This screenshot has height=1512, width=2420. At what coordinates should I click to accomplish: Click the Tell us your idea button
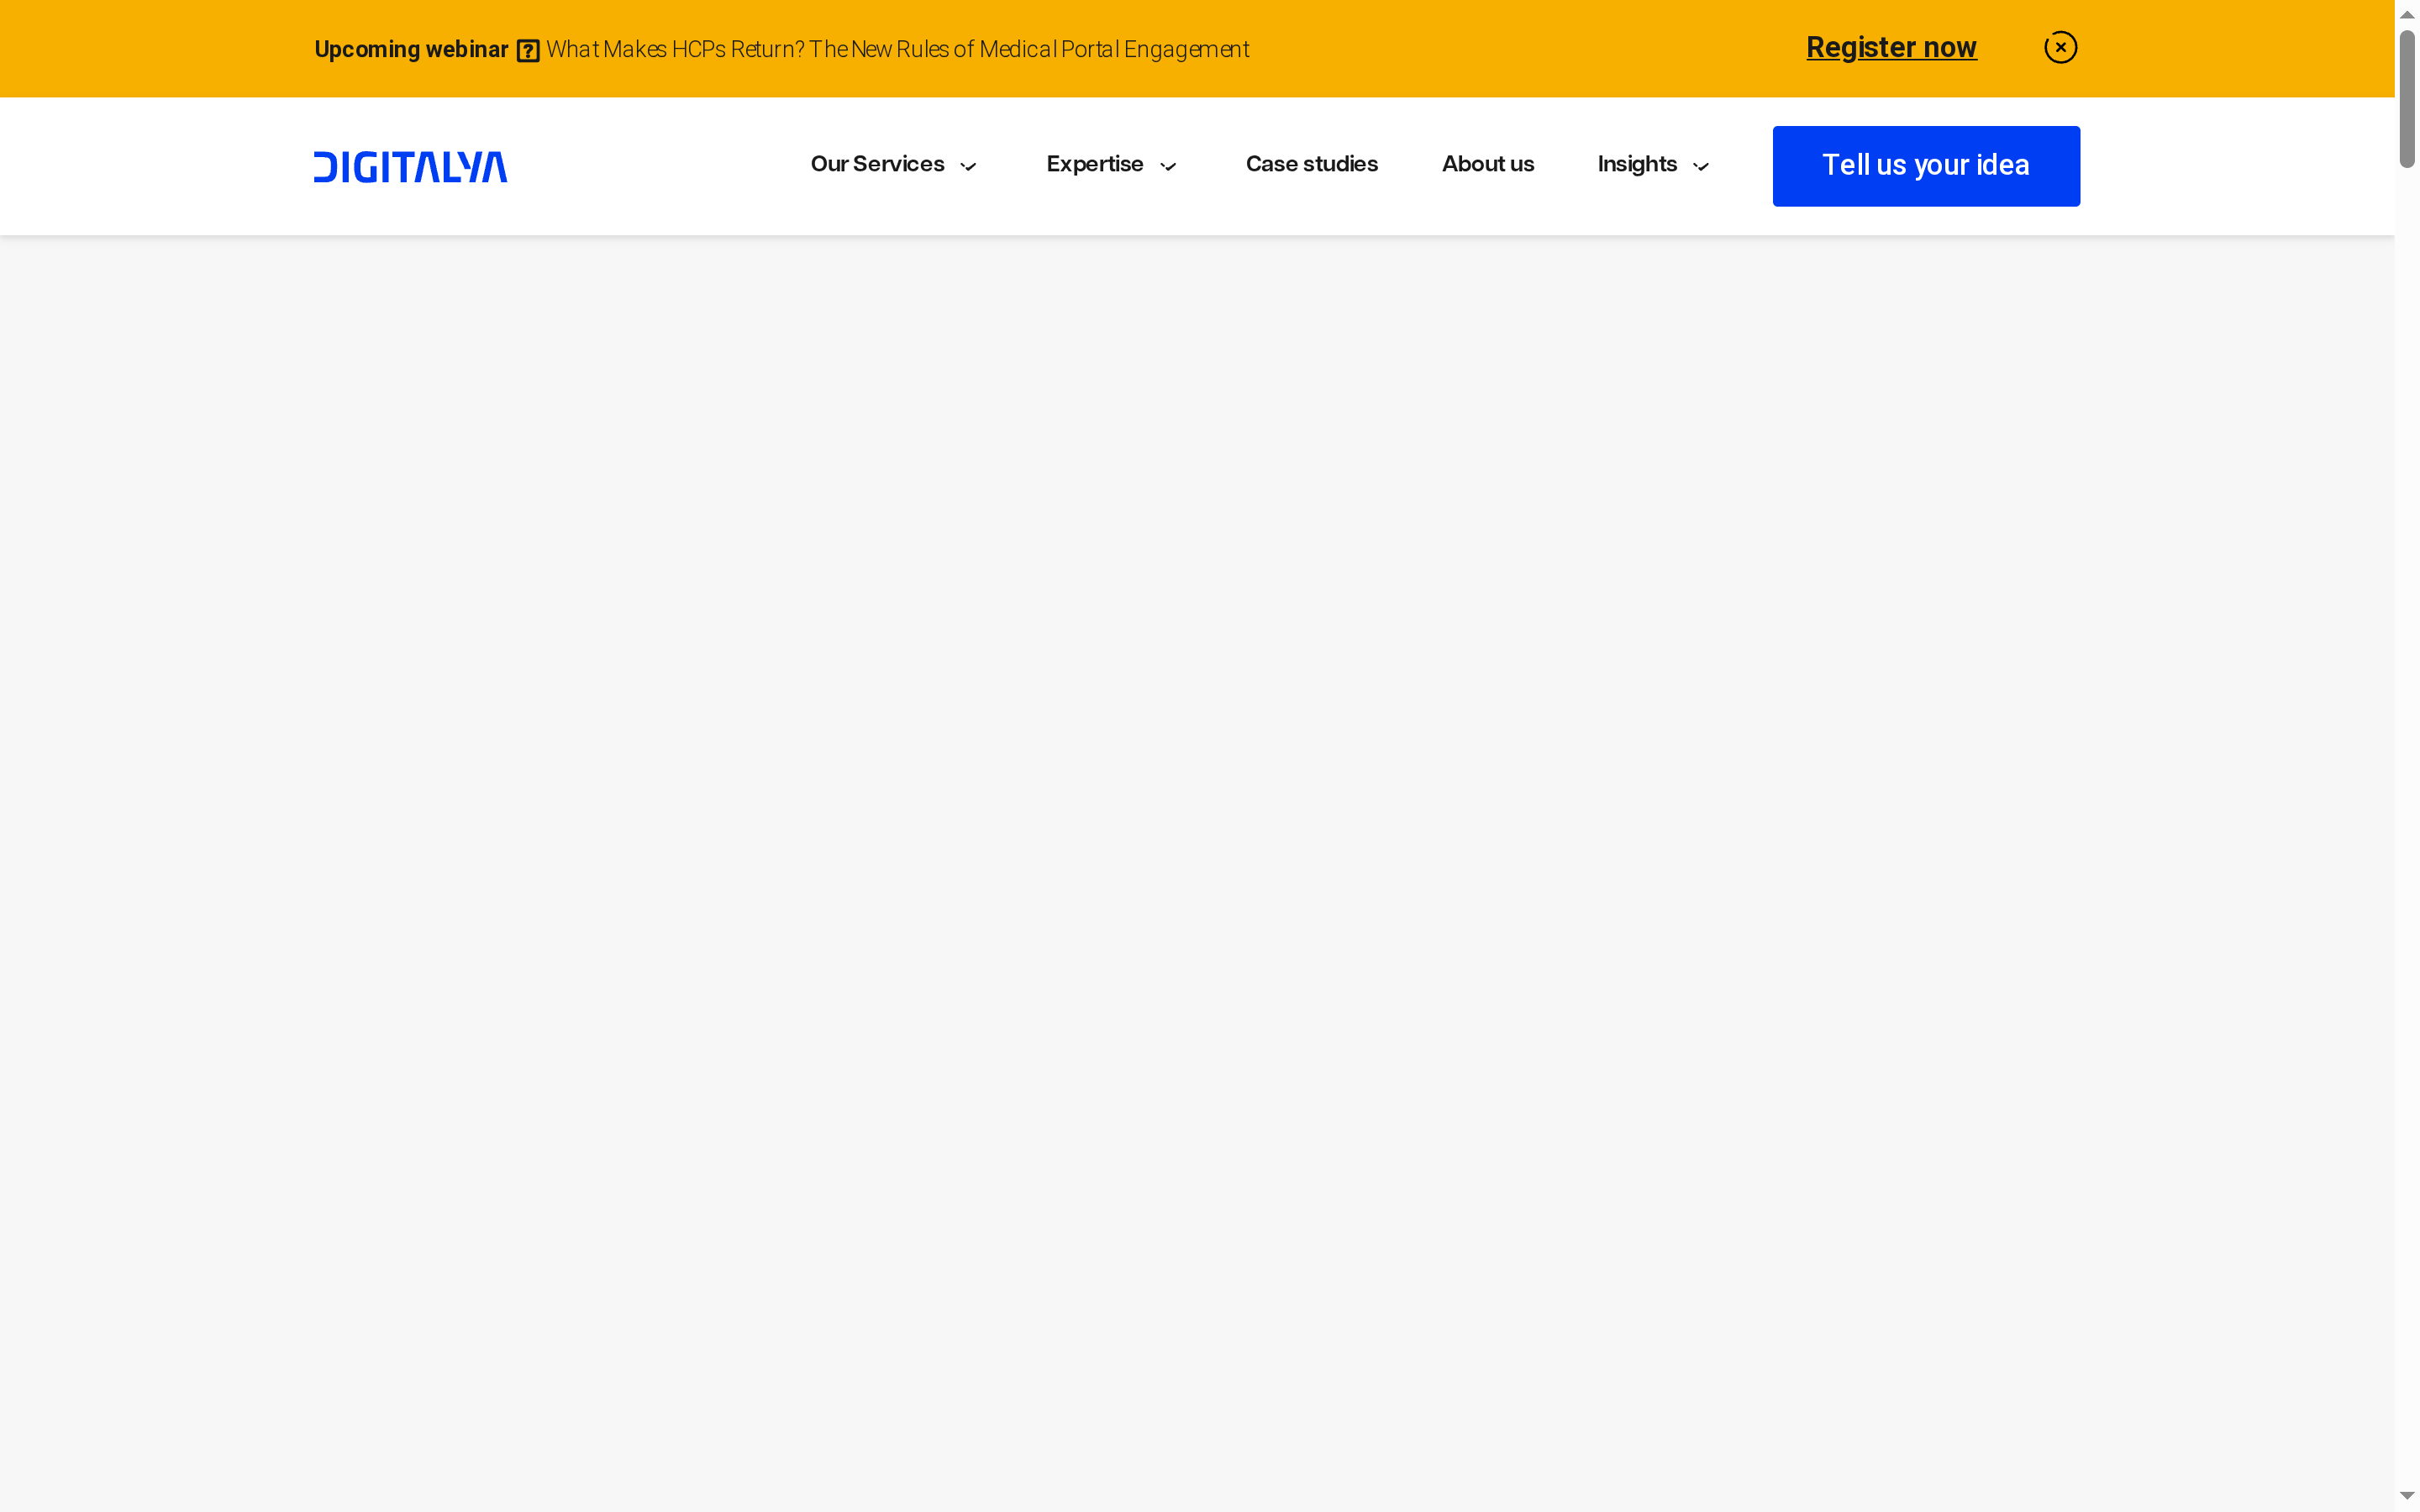(1925, 165)
